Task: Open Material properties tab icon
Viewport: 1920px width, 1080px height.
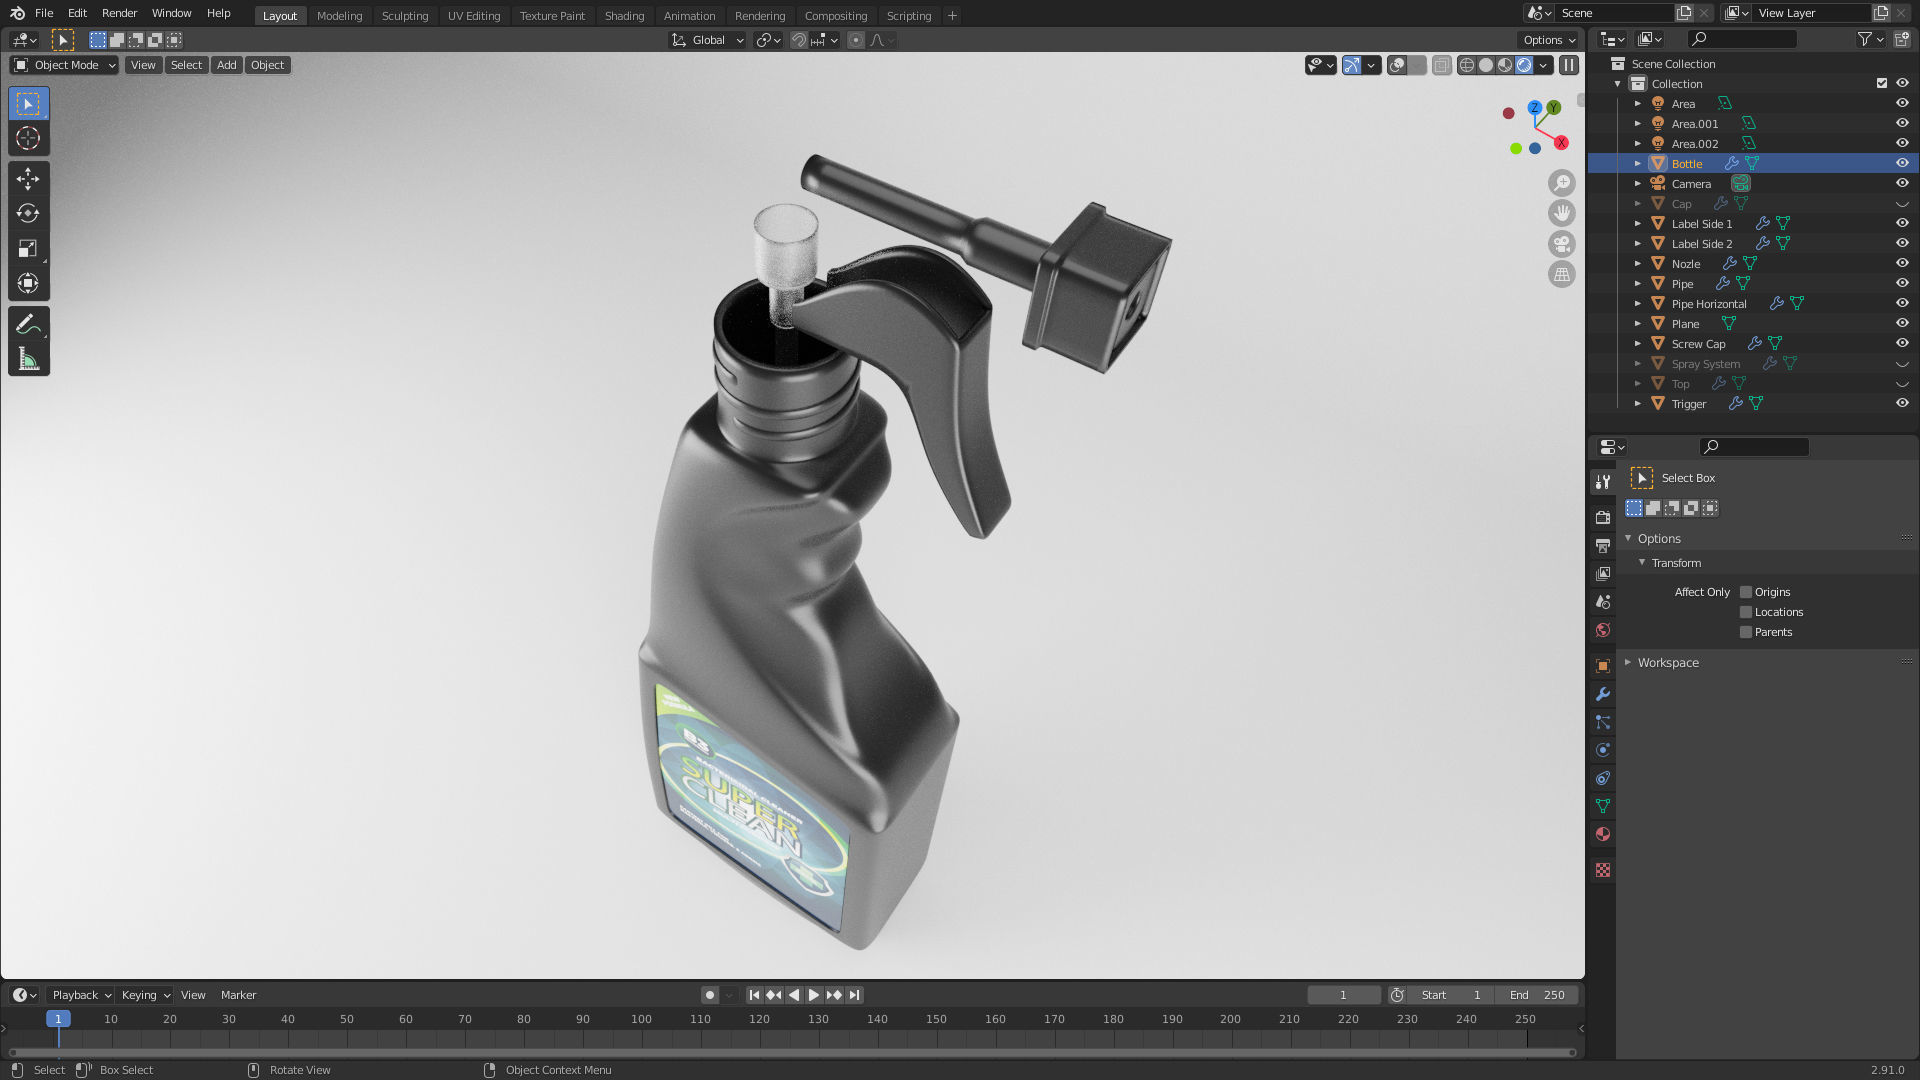Action: tap(1603, 834)
